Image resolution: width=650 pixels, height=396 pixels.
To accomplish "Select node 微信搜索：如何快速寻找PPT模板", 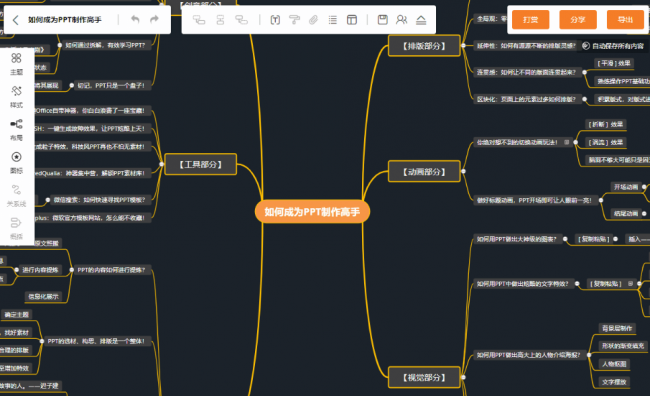I will click(99, 200).
